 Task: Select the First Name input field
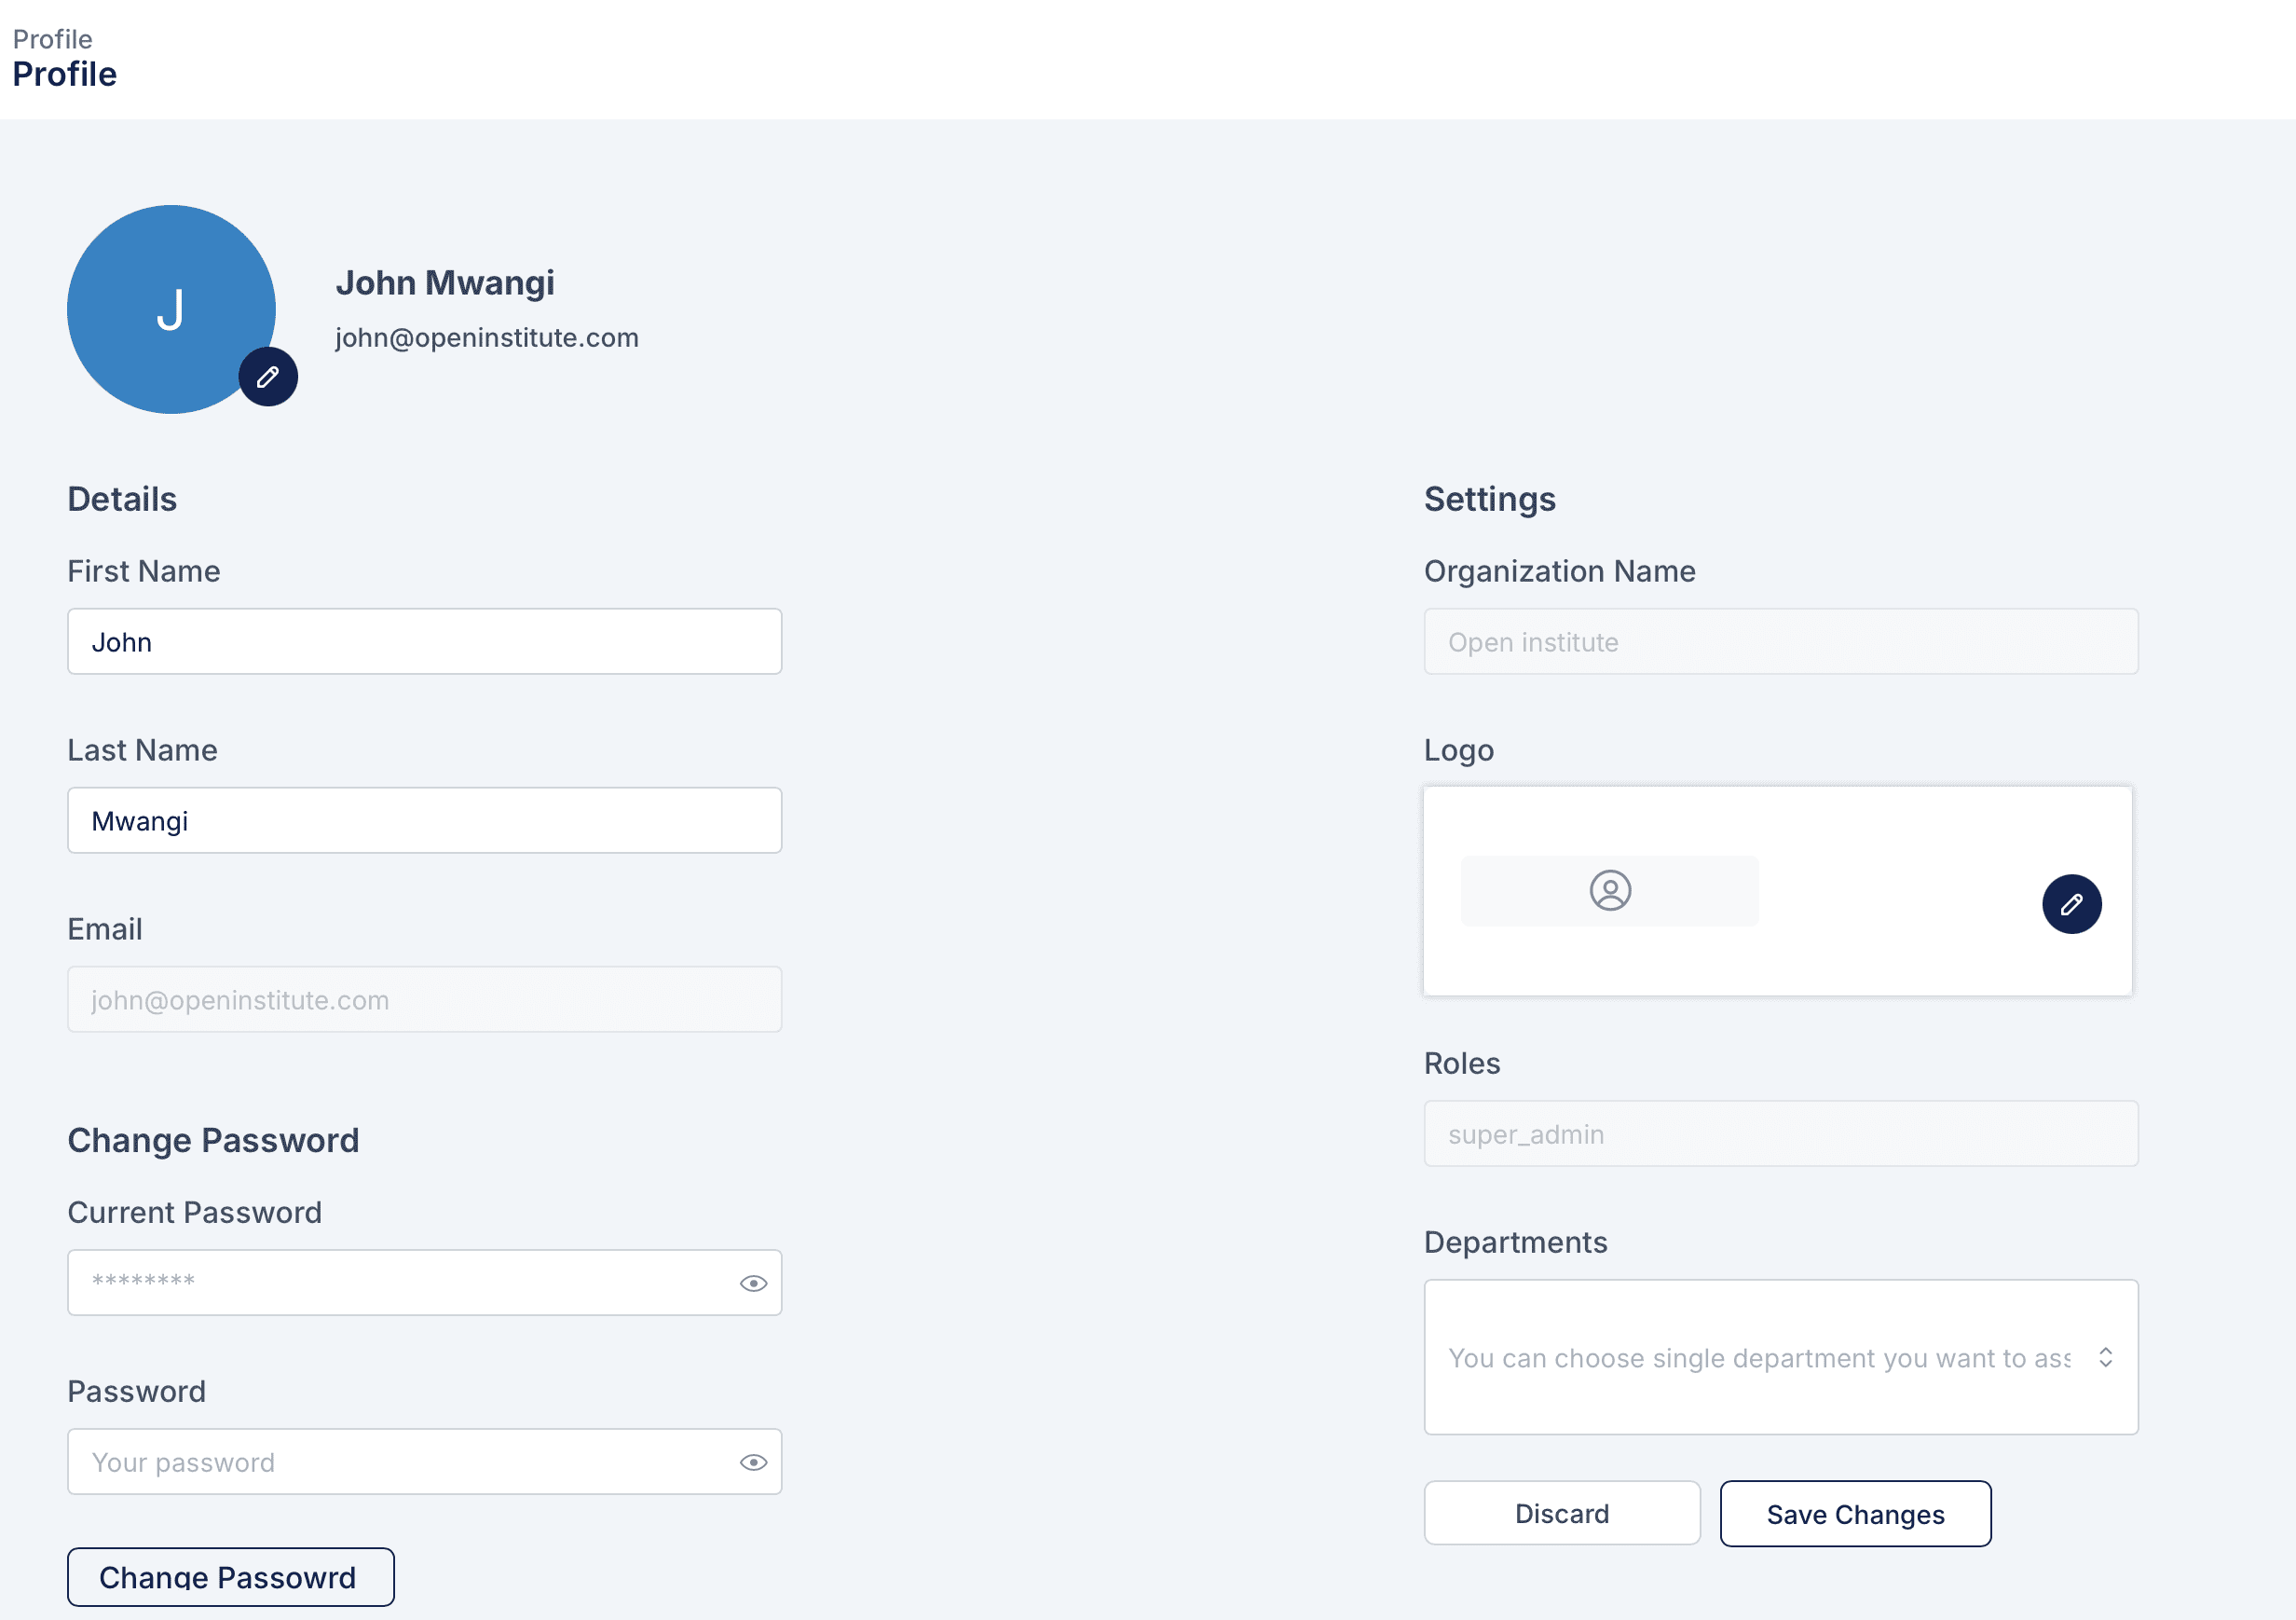424,640
